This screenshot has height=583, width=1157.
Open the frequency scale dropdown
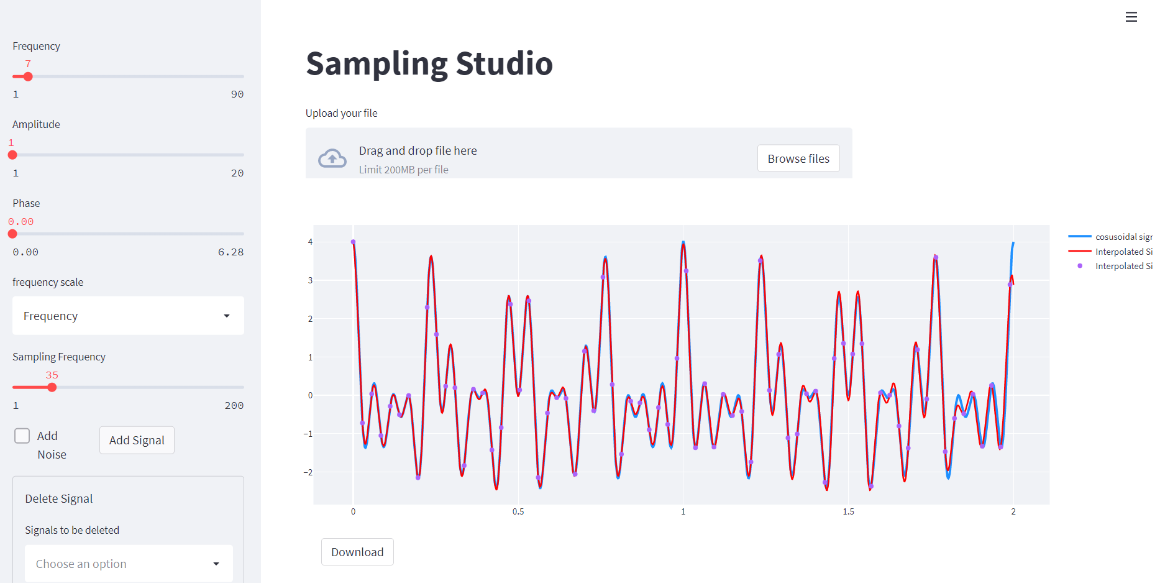tap(127, 315)
